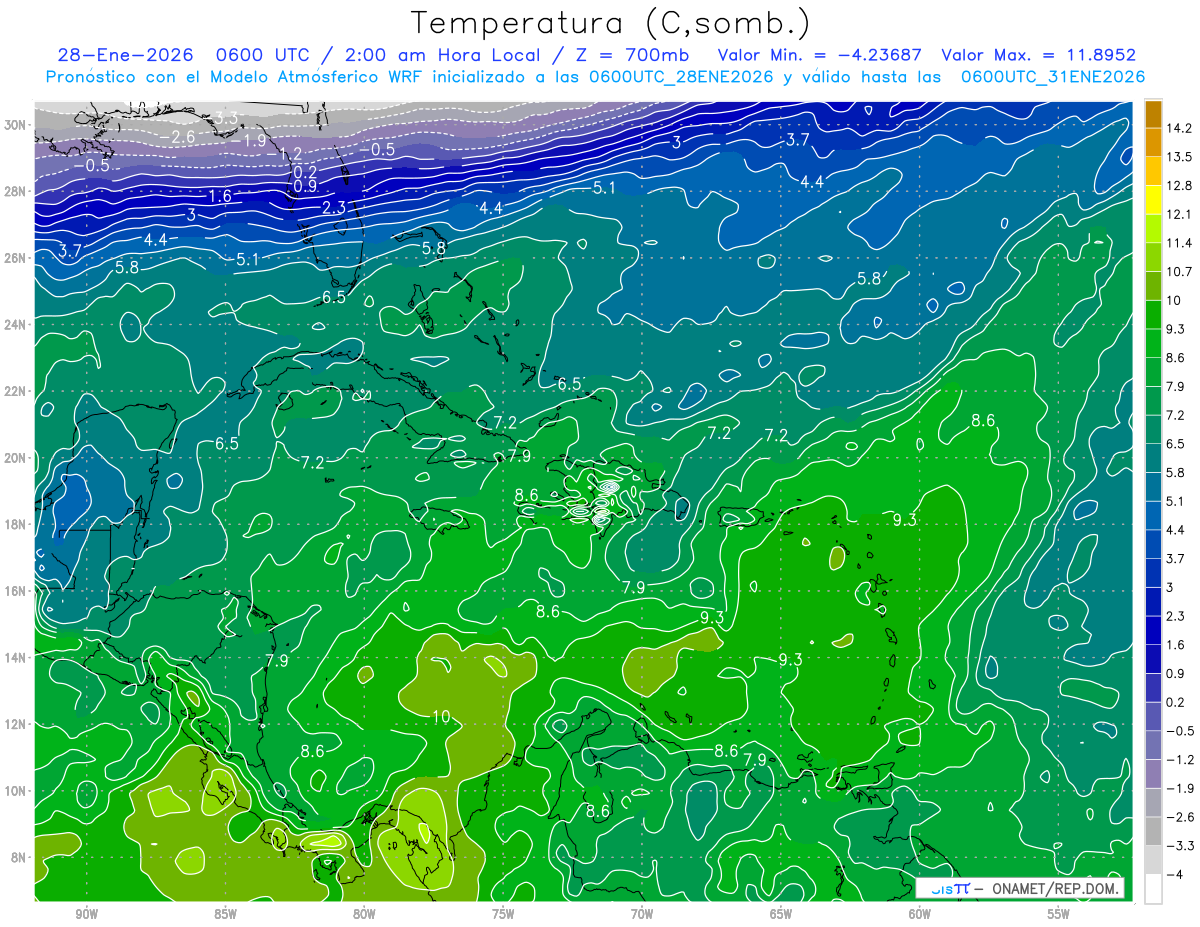
Task: Click the colorbar label 14.2
Action: [x=1180, y=127]
